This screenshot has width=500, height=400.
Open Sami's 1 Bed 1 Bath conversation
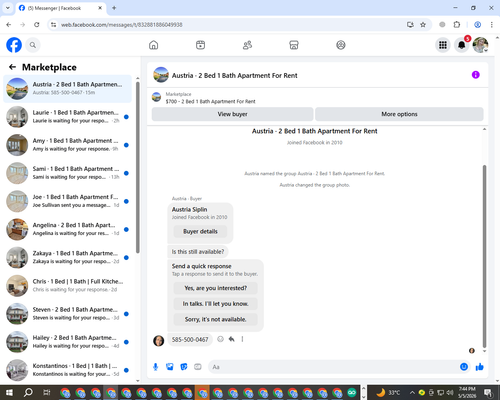[67, 173]
